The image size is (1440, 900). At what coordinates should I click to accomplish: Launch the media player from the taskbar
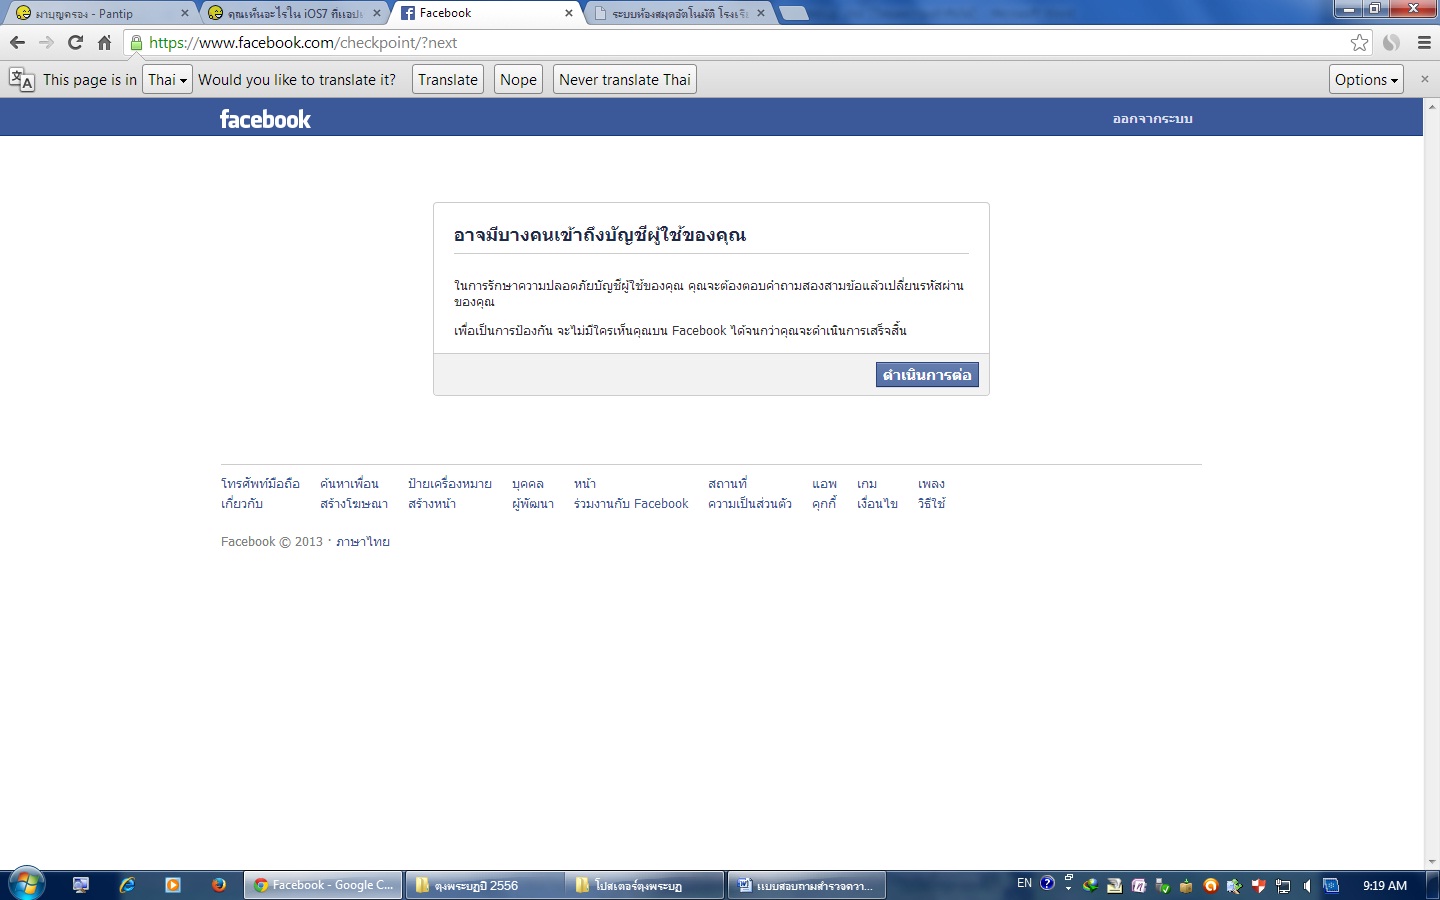173,885
